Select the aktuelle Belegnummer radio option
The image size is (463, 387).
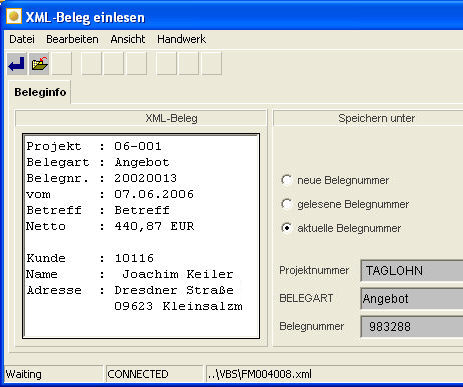(x=341, y=228)
